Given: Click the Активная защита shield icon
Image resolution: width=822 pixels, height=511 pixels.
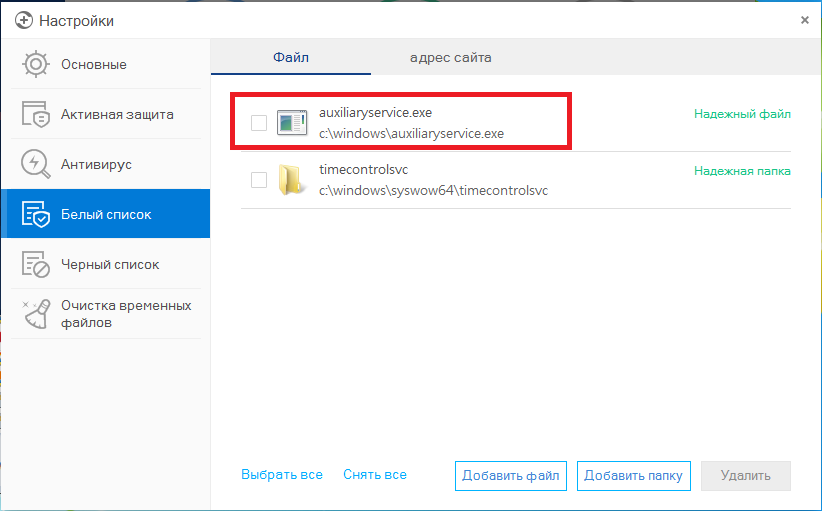Looking at the screenshot, I should pyautogui.click(x=36, y=114).
